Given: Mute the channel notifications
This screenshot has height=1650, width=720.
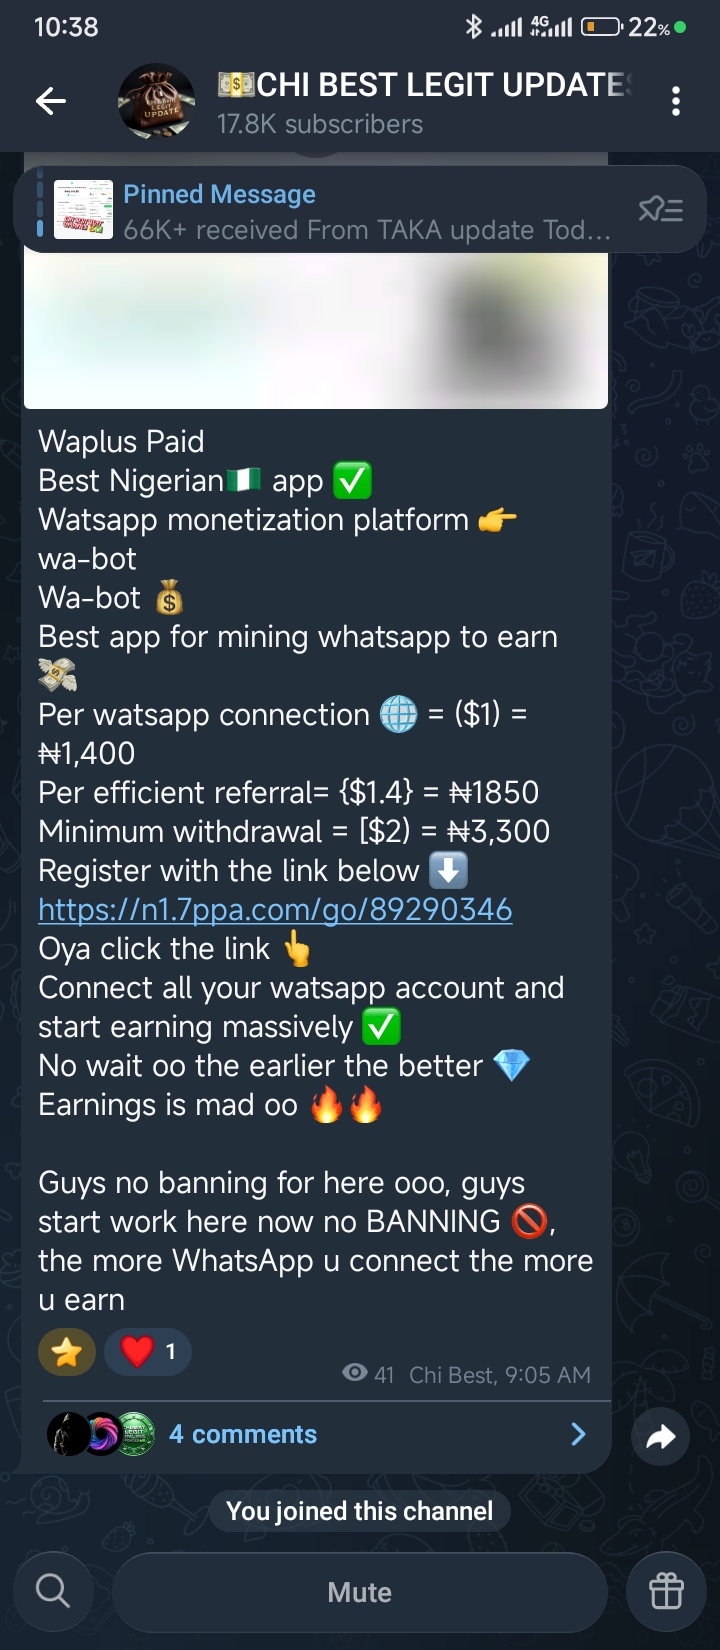Looking at the screenshot, I should pos(360,1591).
